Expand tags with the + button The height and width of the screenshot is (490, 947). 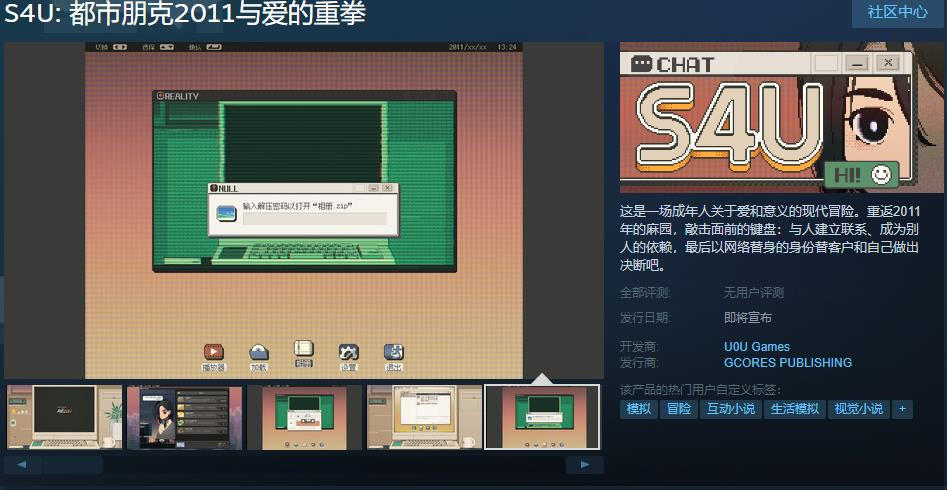902,409
